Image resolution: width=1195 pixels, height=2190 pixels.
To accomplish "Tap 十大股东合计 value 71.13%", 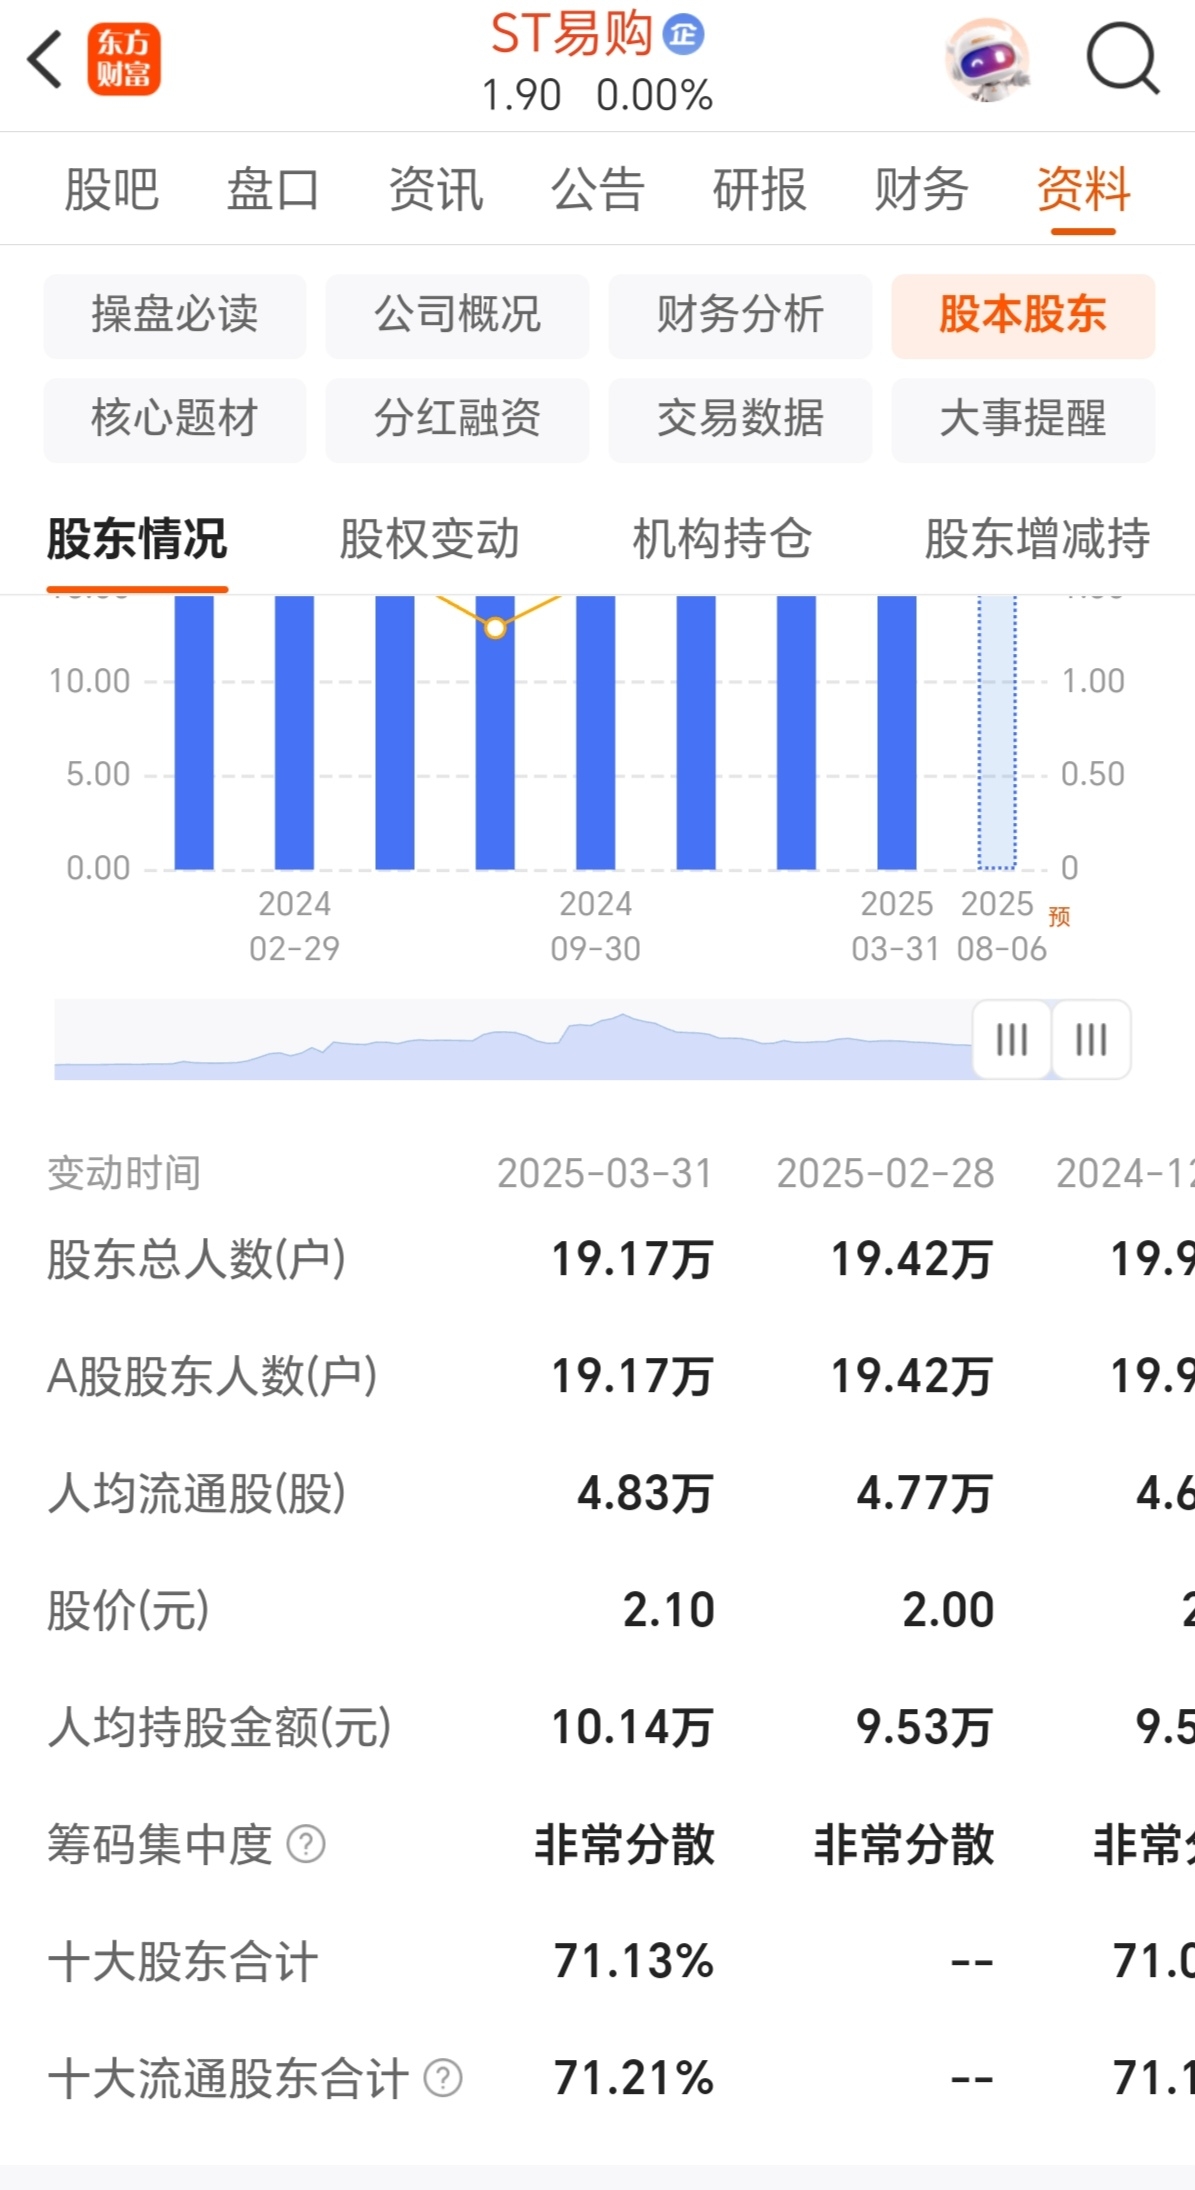I will (634, 1961).
